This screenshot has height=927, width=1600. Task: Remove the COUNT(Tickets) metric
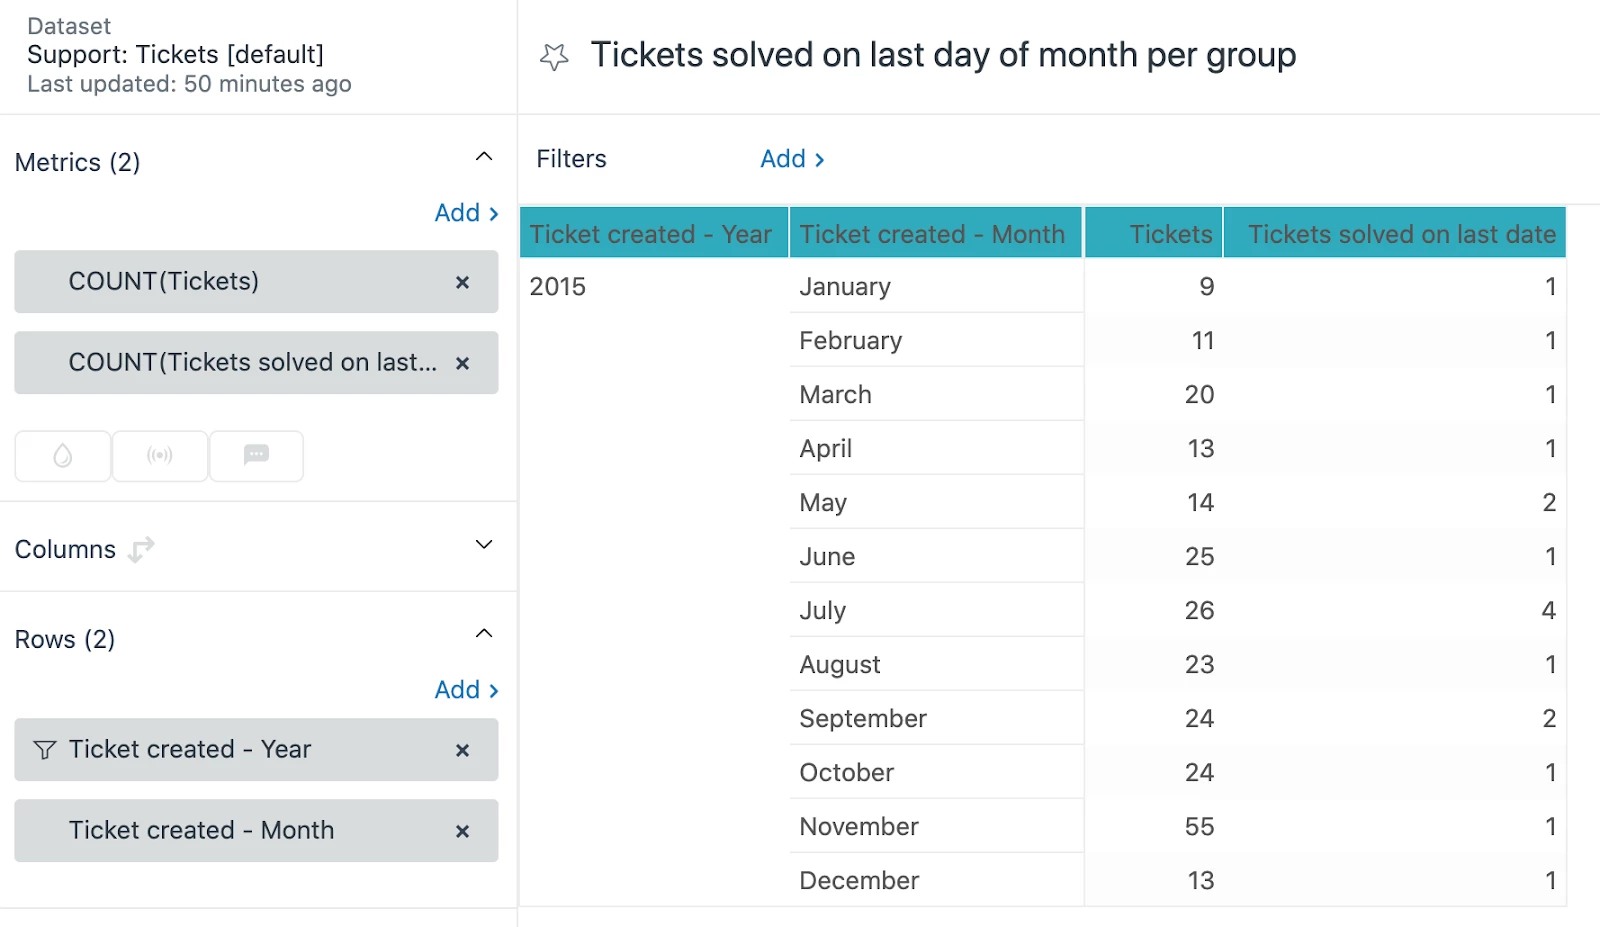[x=462, y=283]
